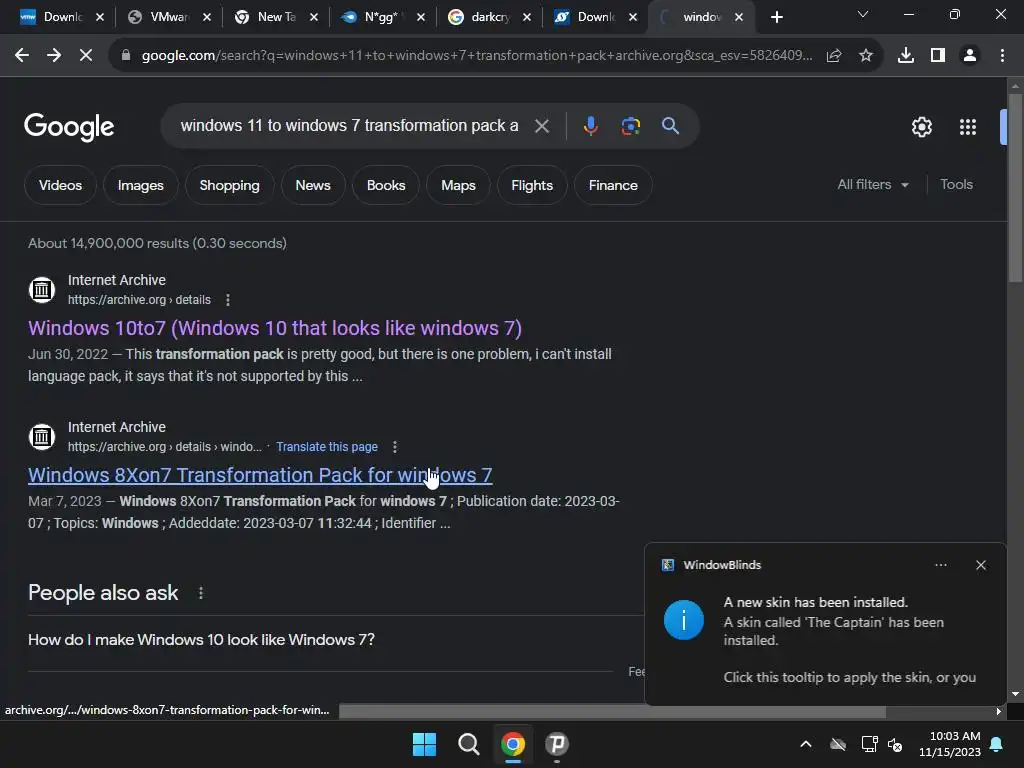Click first Internet Archive site icon

pos(42,289)
